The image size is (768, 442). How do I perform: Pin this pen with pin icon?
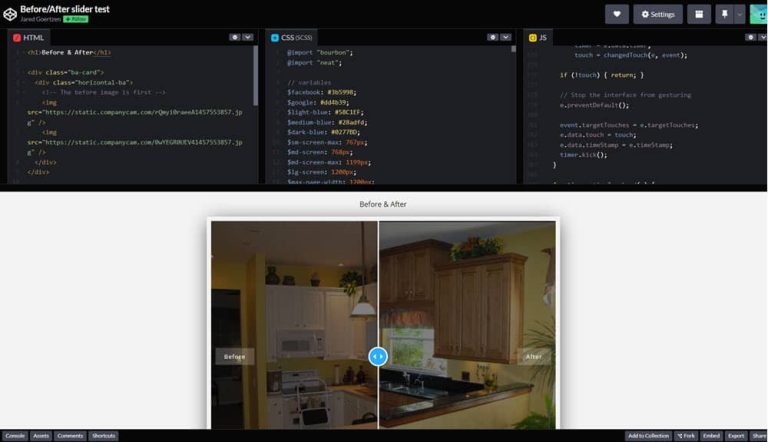pos(723,14)
